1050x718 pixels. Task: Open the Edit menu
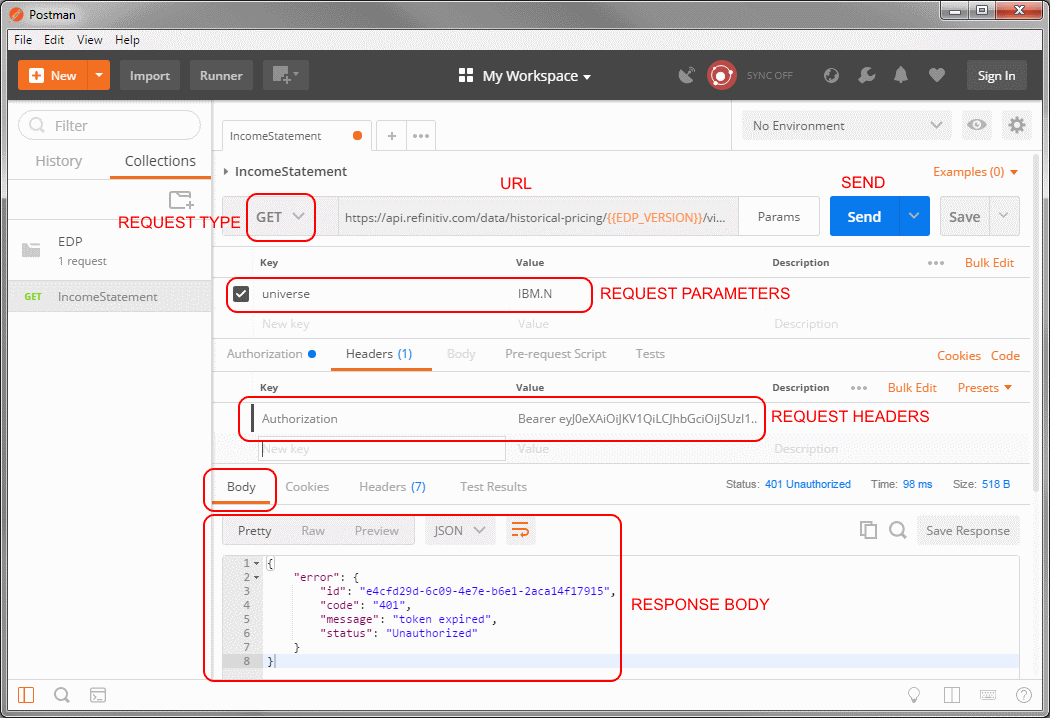tap(54, 40)
